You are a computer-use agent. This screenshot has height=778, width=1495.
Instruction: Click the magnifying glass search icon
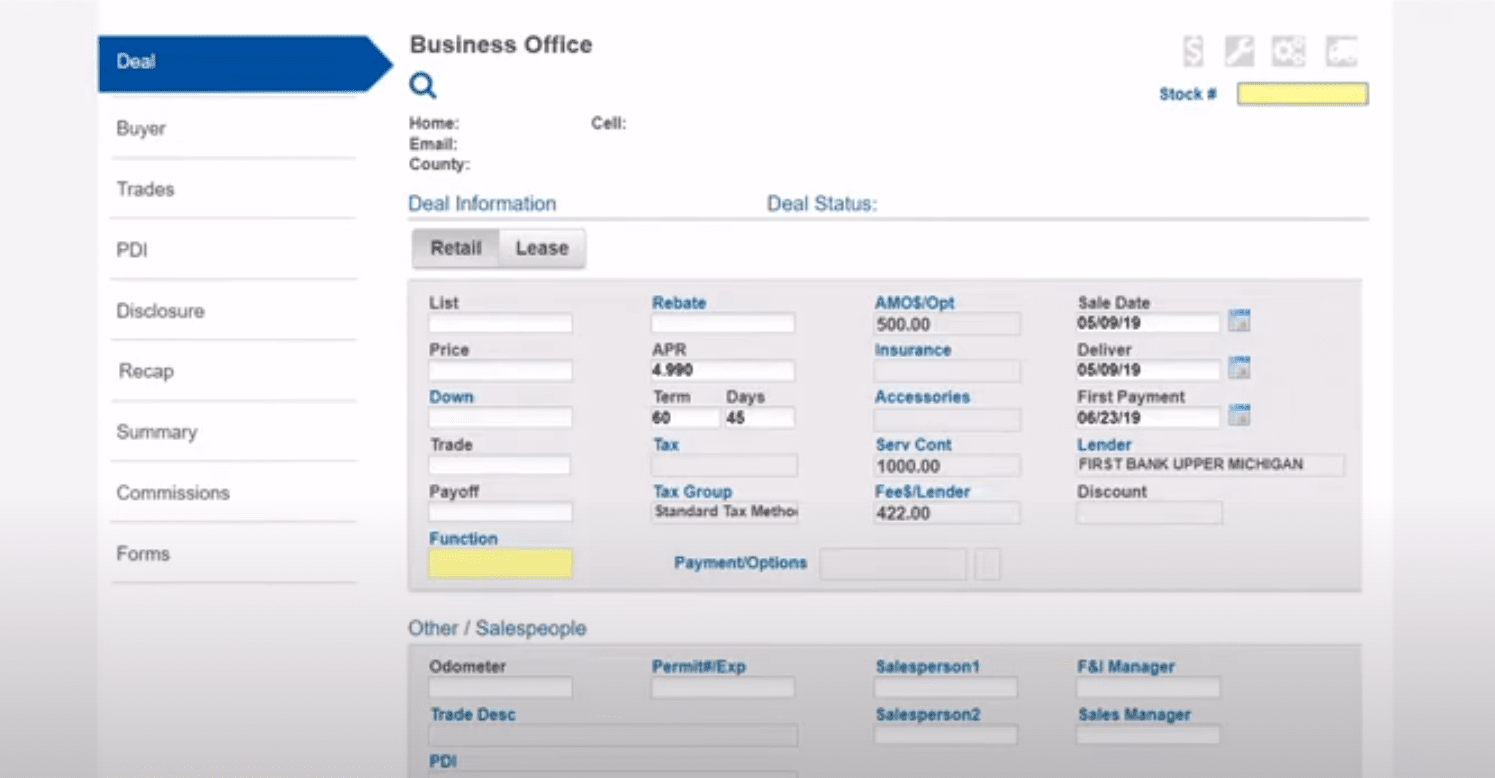(x=423, y=86)
